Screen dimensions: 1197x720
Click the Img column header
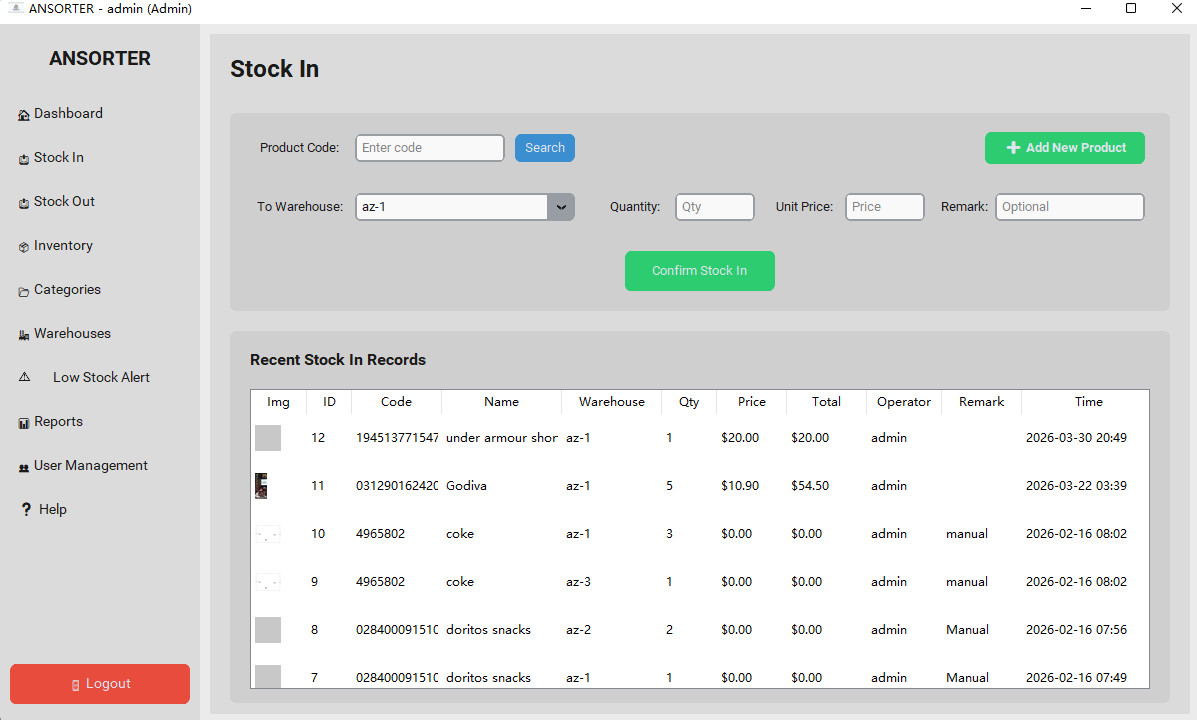tap(279, 402)
